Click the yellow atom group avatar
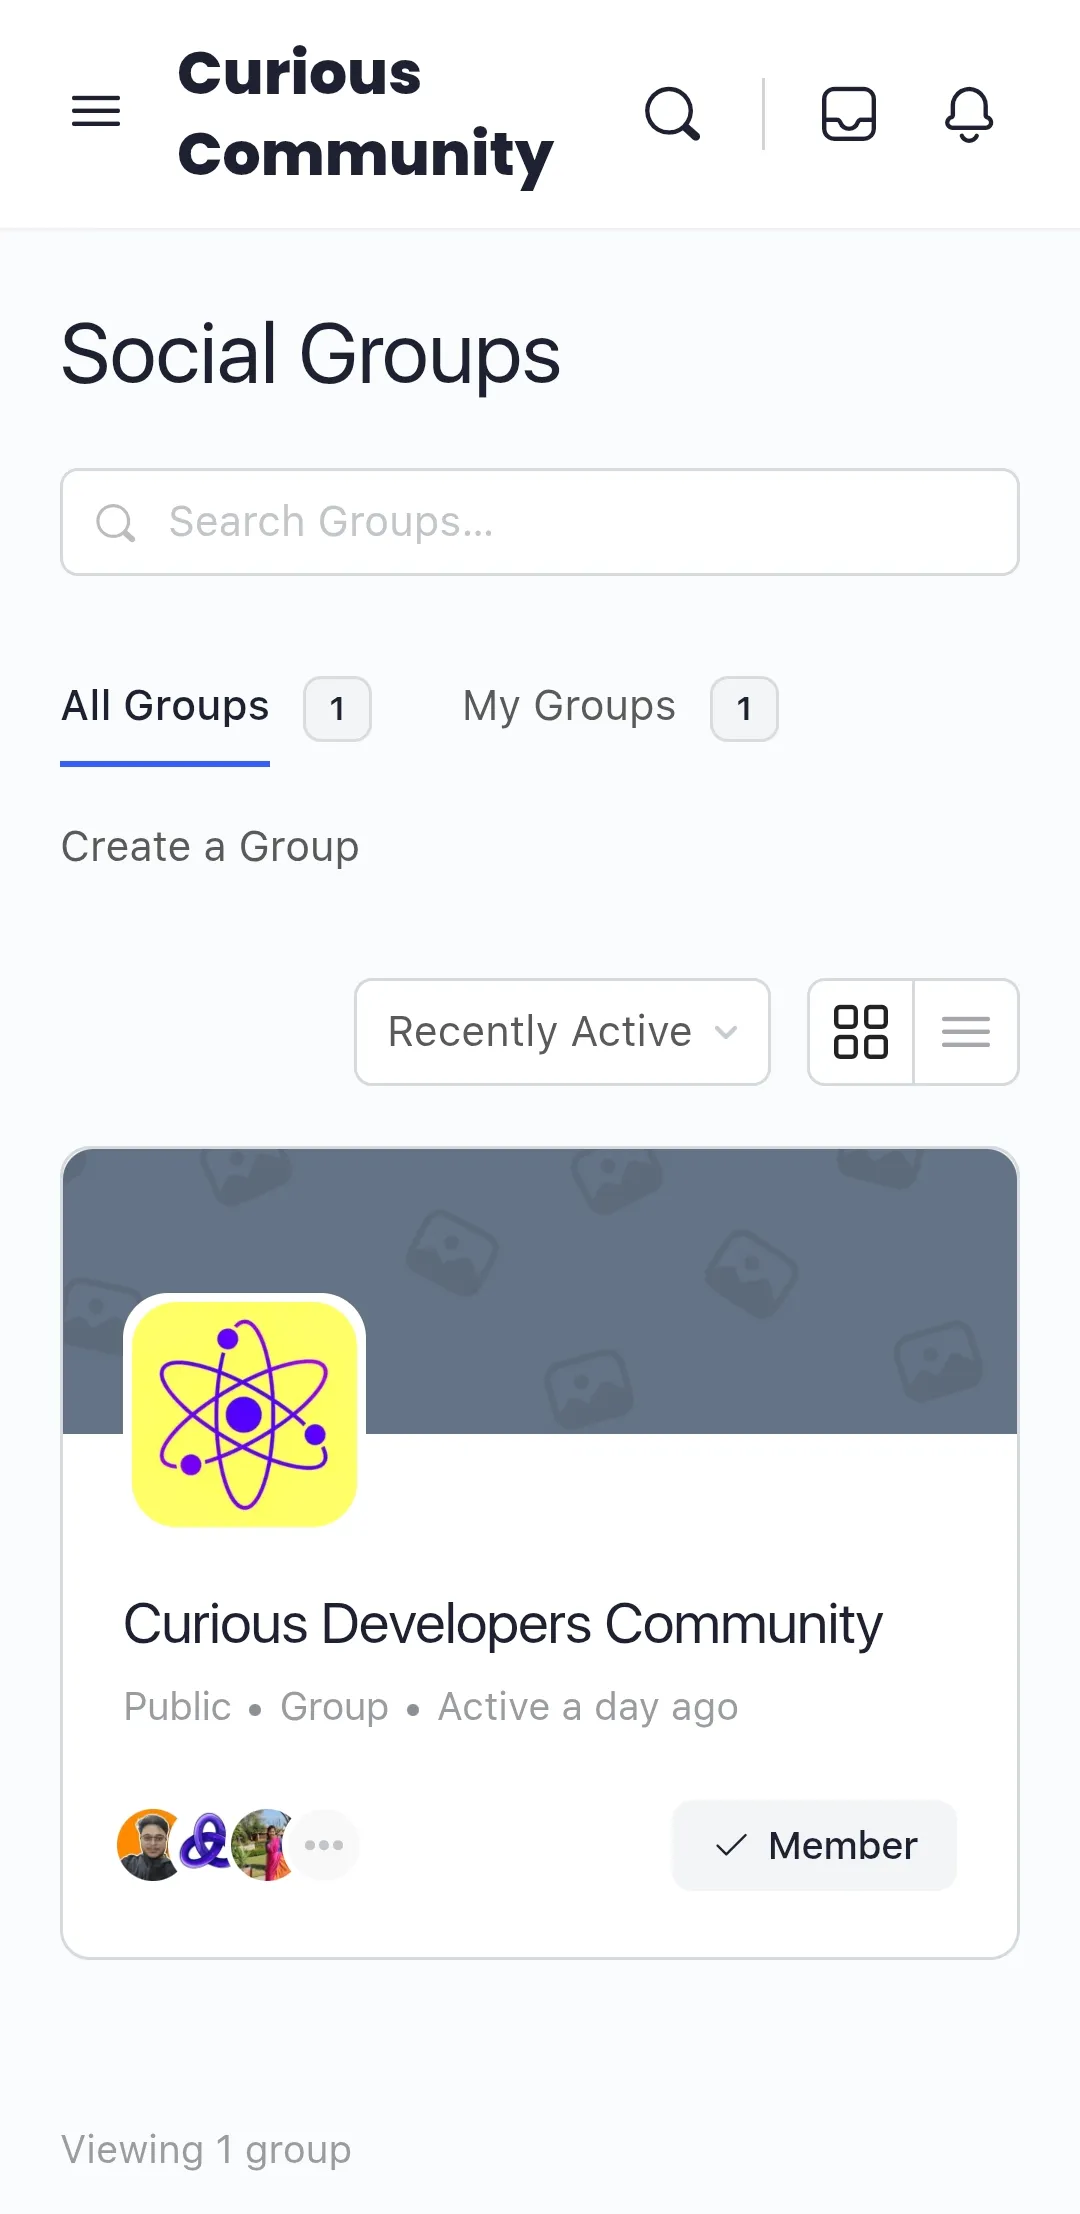Screen dimensions: 1080x2214 (x=244, y=1414)
